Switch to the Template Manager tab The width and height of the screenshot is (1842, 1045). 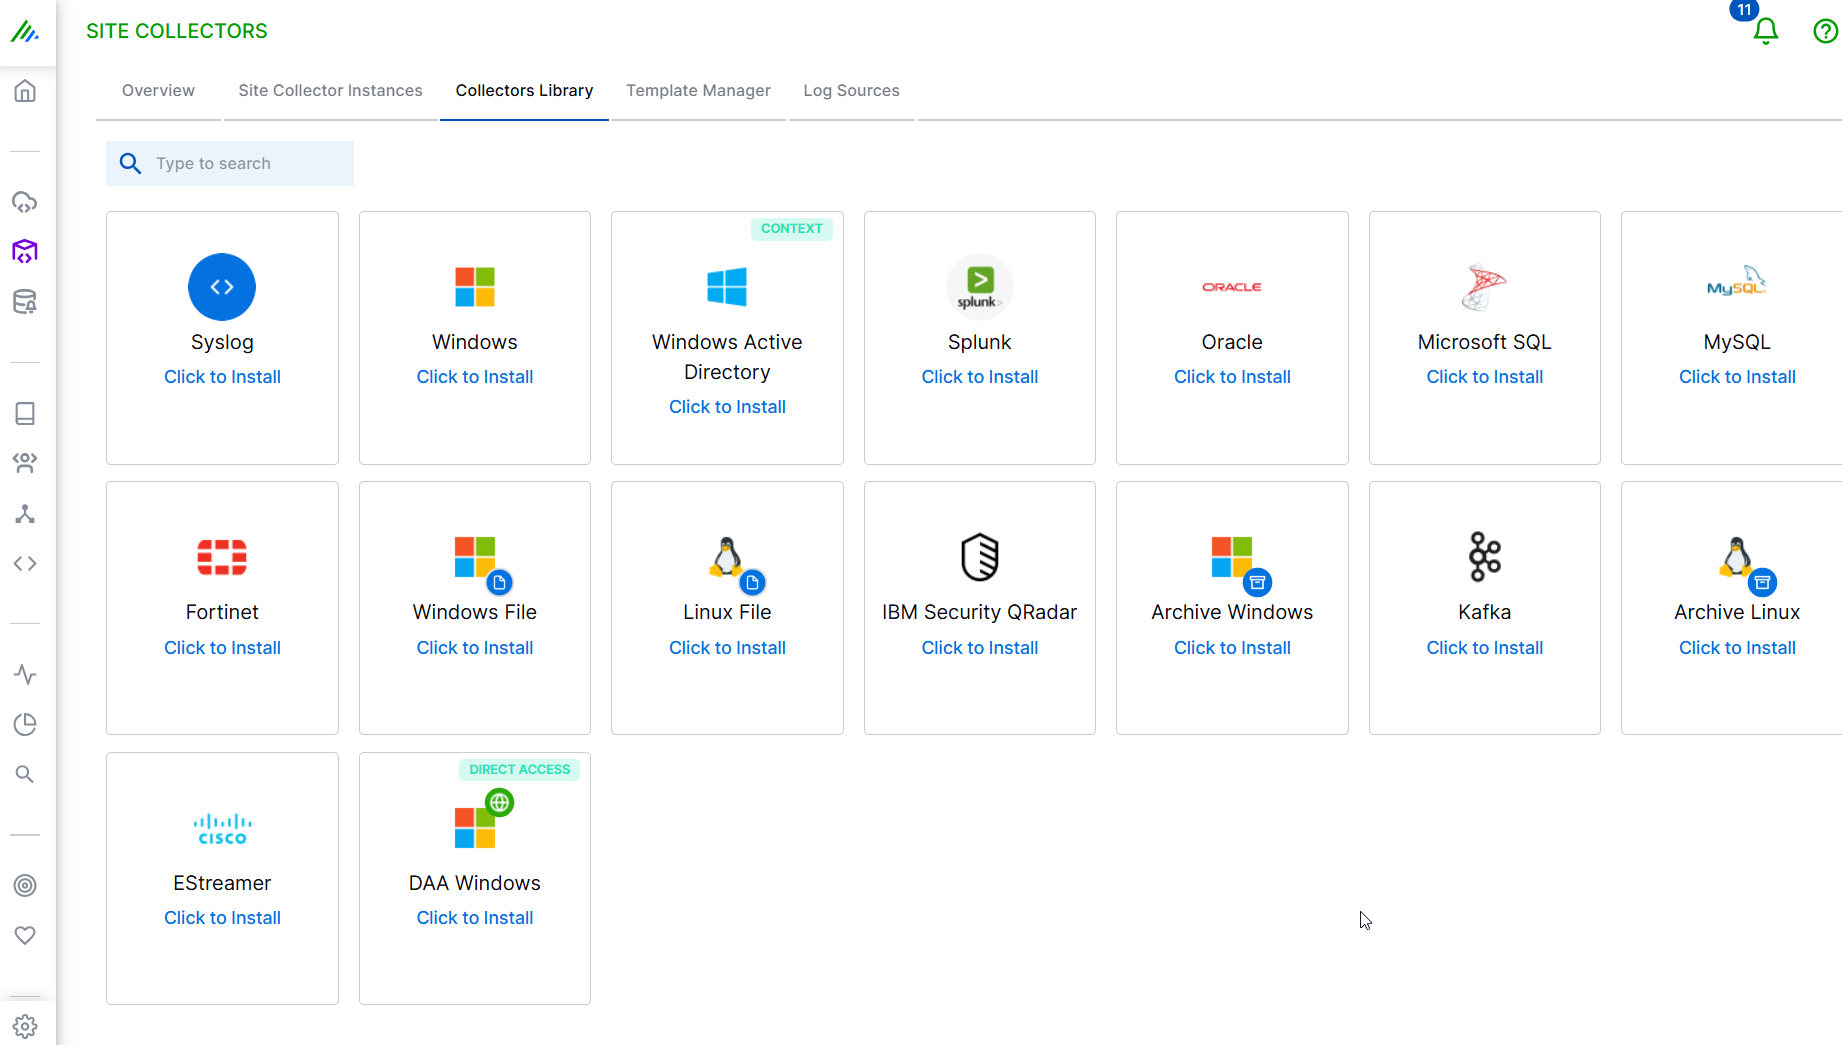[x=698, y=90]
